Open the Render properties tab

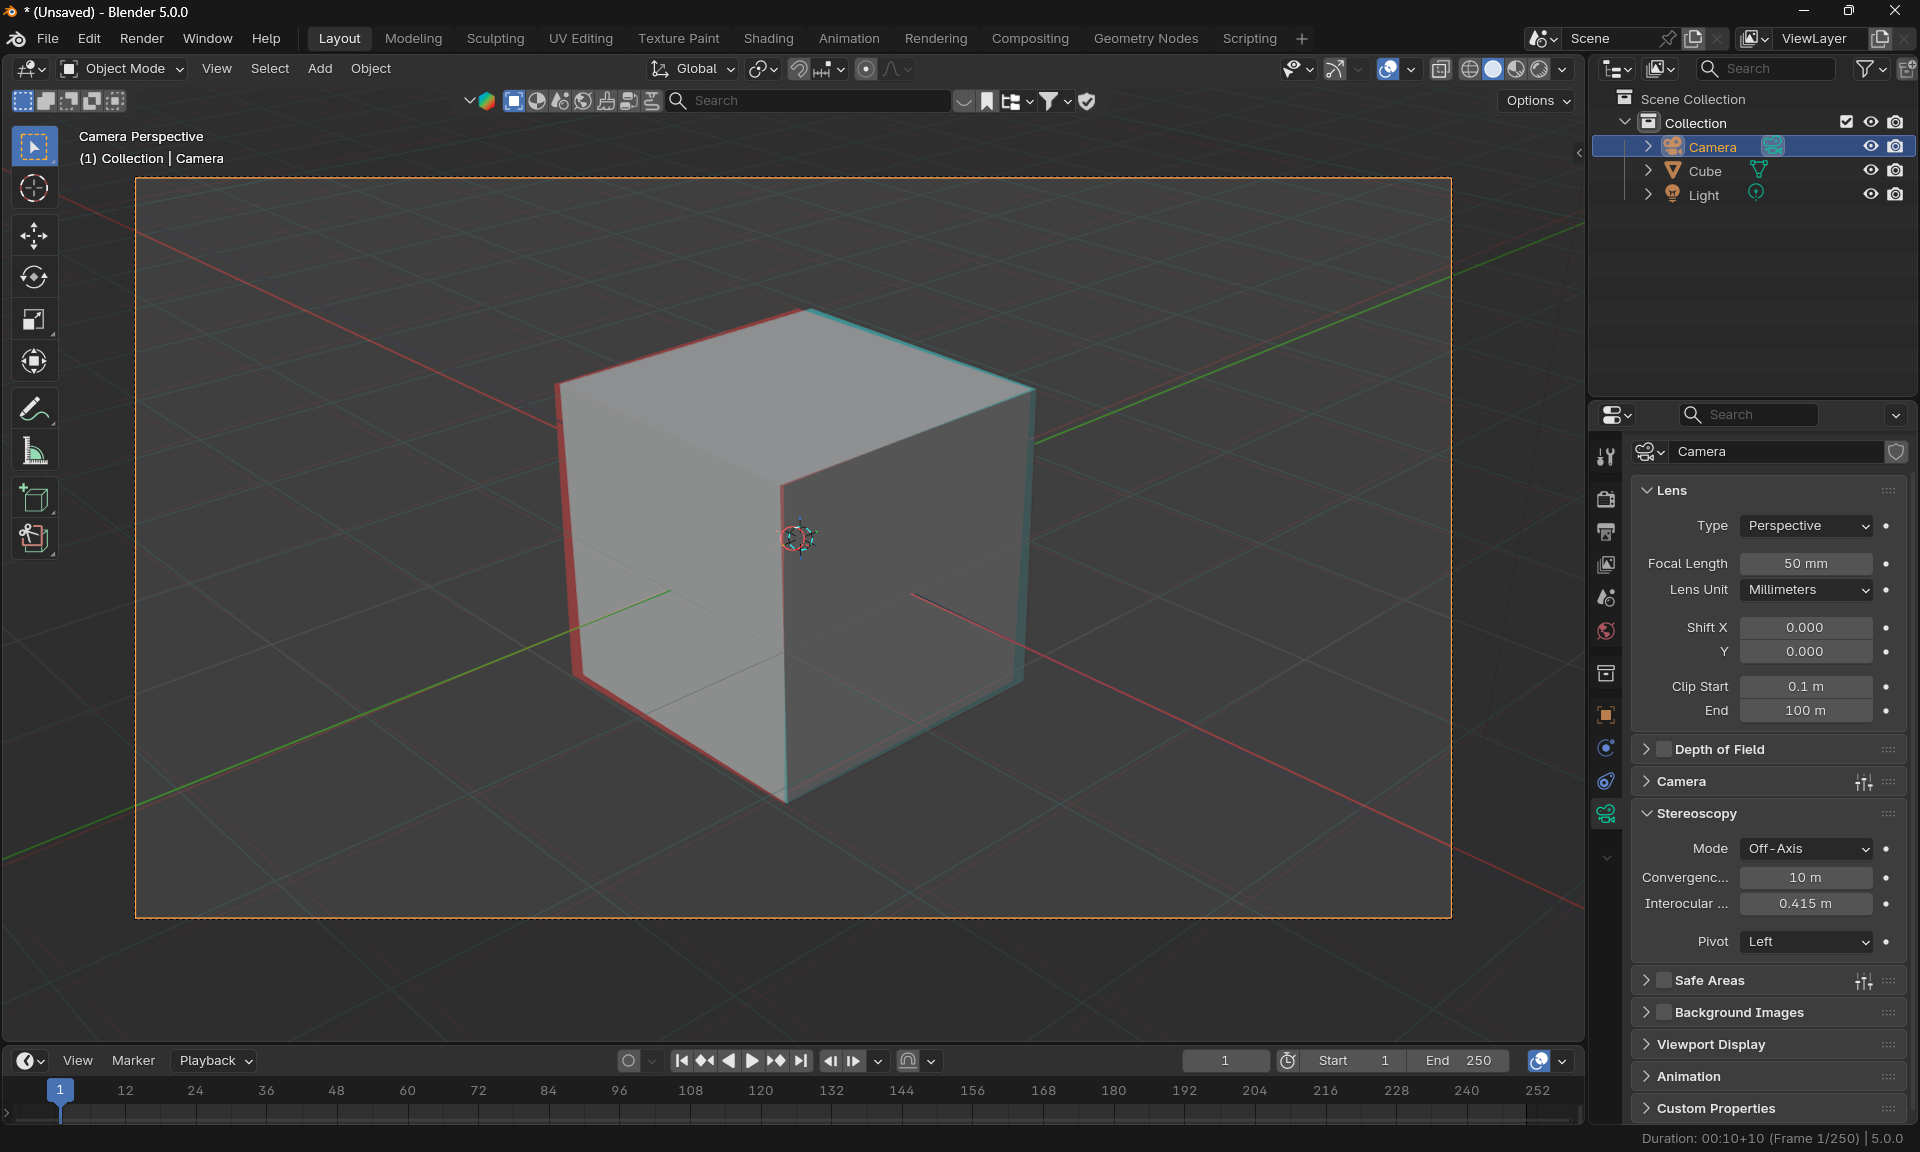click(1606, 499)
